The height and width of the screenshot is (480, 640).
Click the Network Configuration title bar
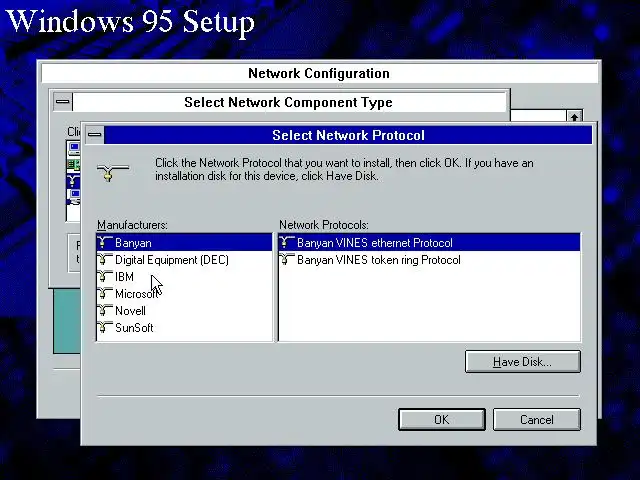point(319,73)
